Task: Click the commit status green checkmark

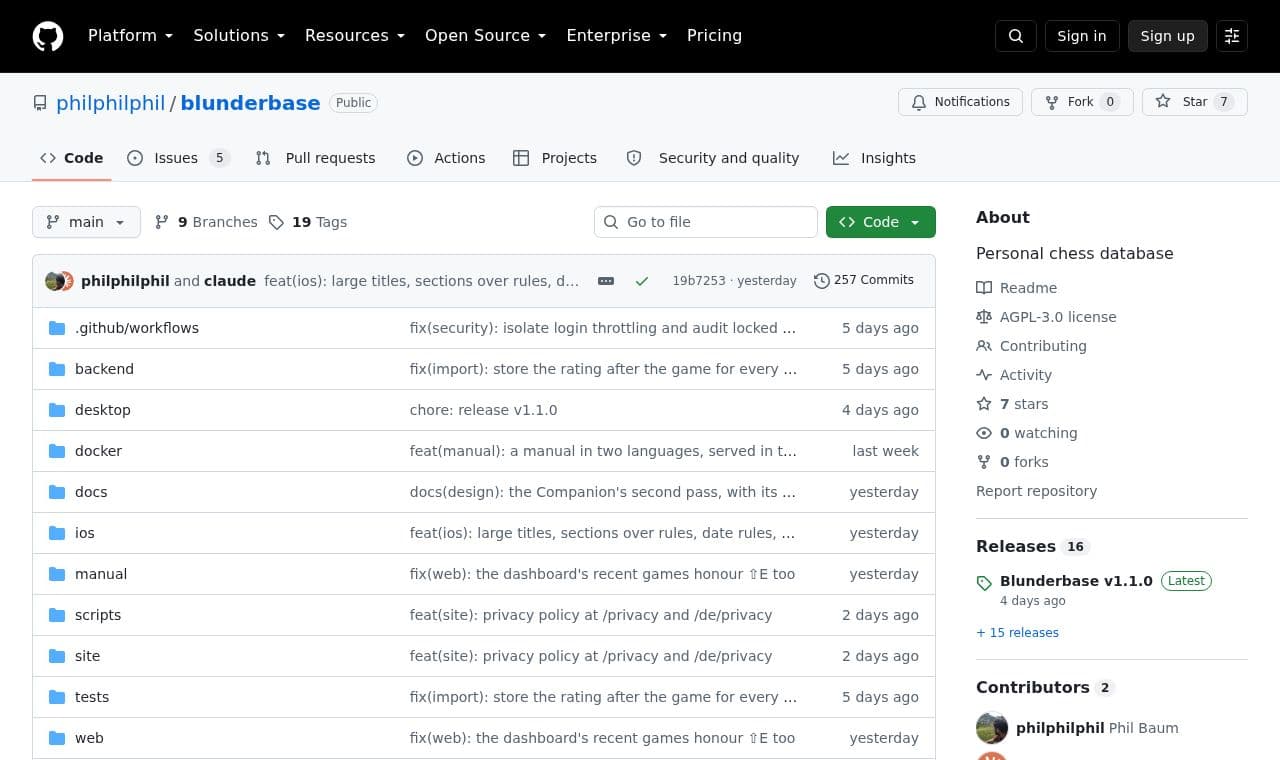Action: [x=642, y=281]
